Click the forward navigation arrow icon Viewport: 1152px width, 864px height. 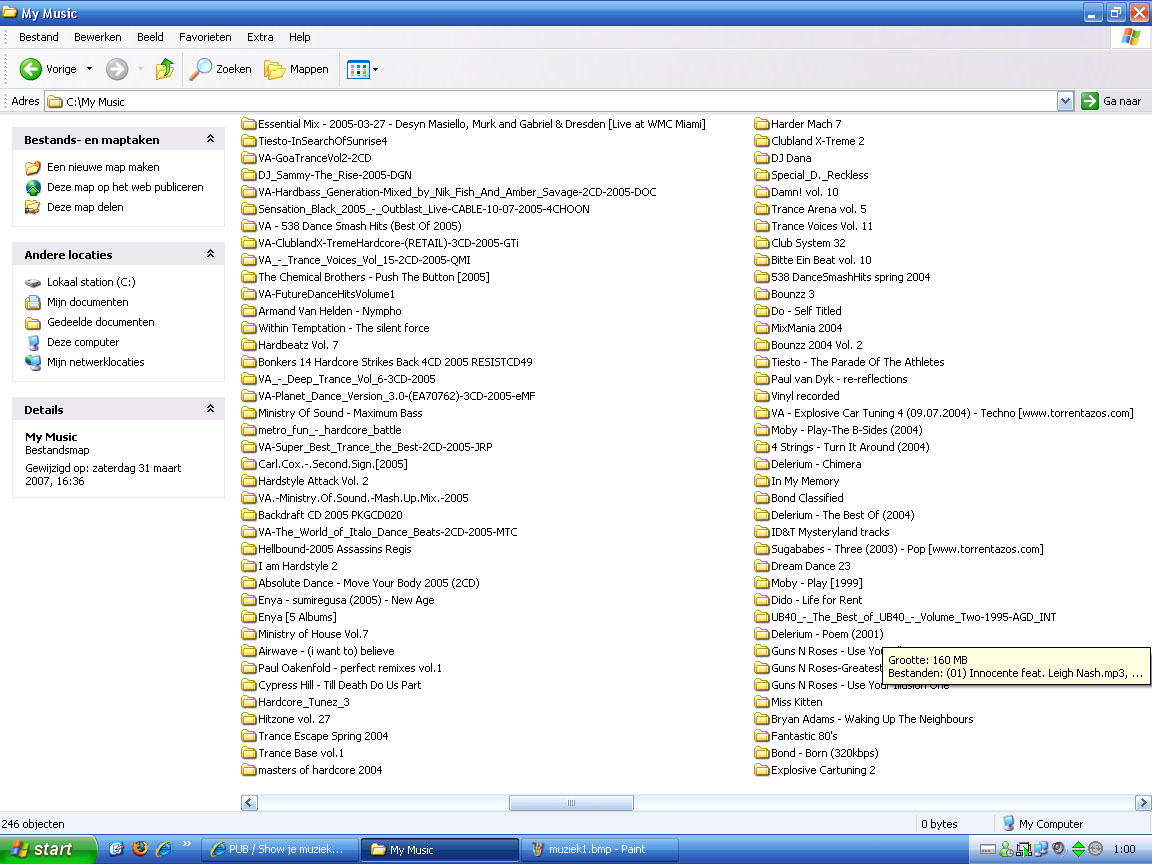click(x=117, y=69)
